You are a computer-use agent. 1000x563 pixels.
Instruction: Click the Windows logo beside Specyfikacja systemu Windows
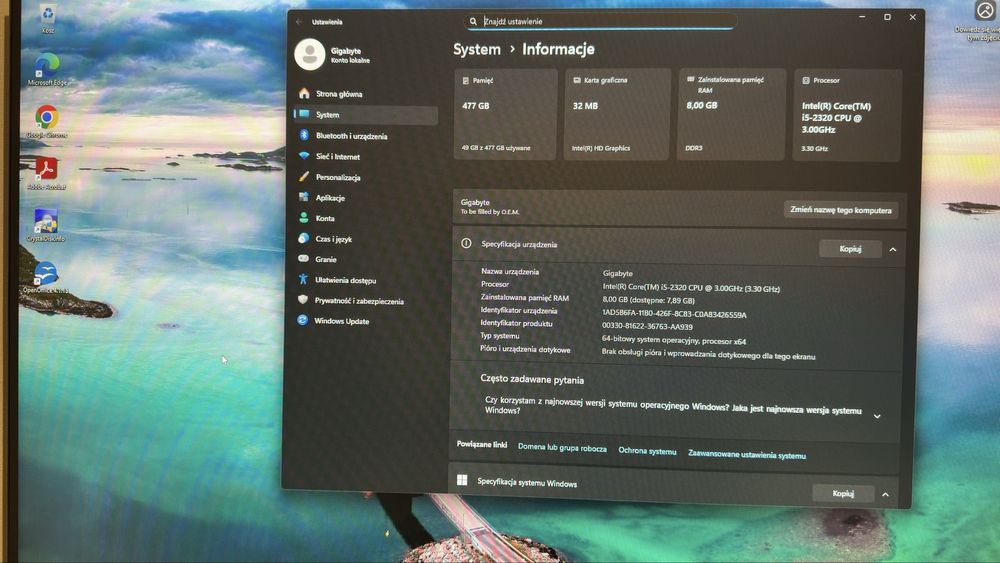(462, 479)
